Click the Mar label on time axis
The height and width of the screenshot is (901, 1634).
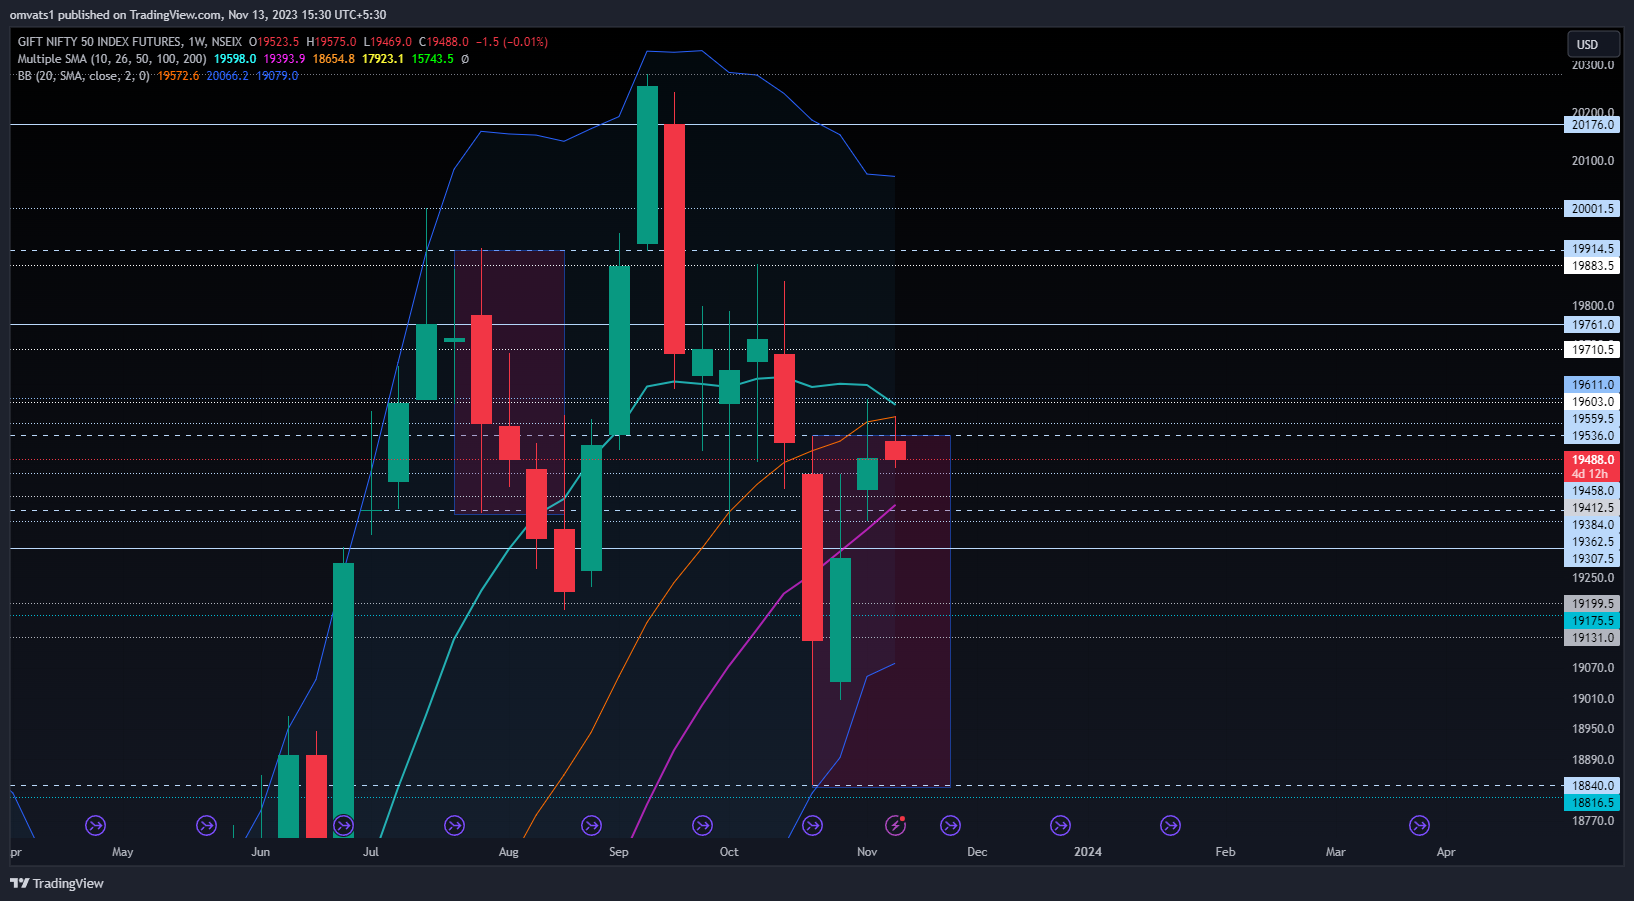[x=1336, y=852]
